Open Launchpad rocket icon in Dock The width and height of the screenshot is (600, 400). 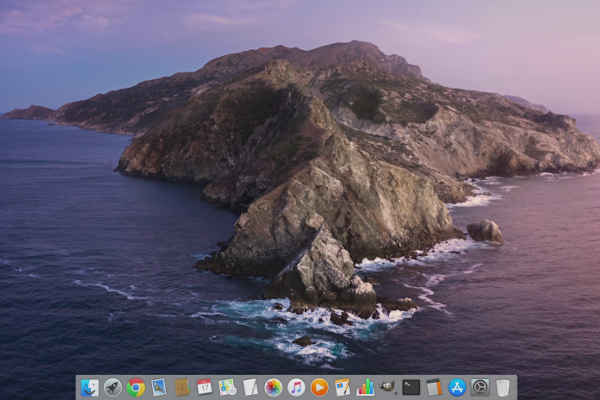coord(113,388)
